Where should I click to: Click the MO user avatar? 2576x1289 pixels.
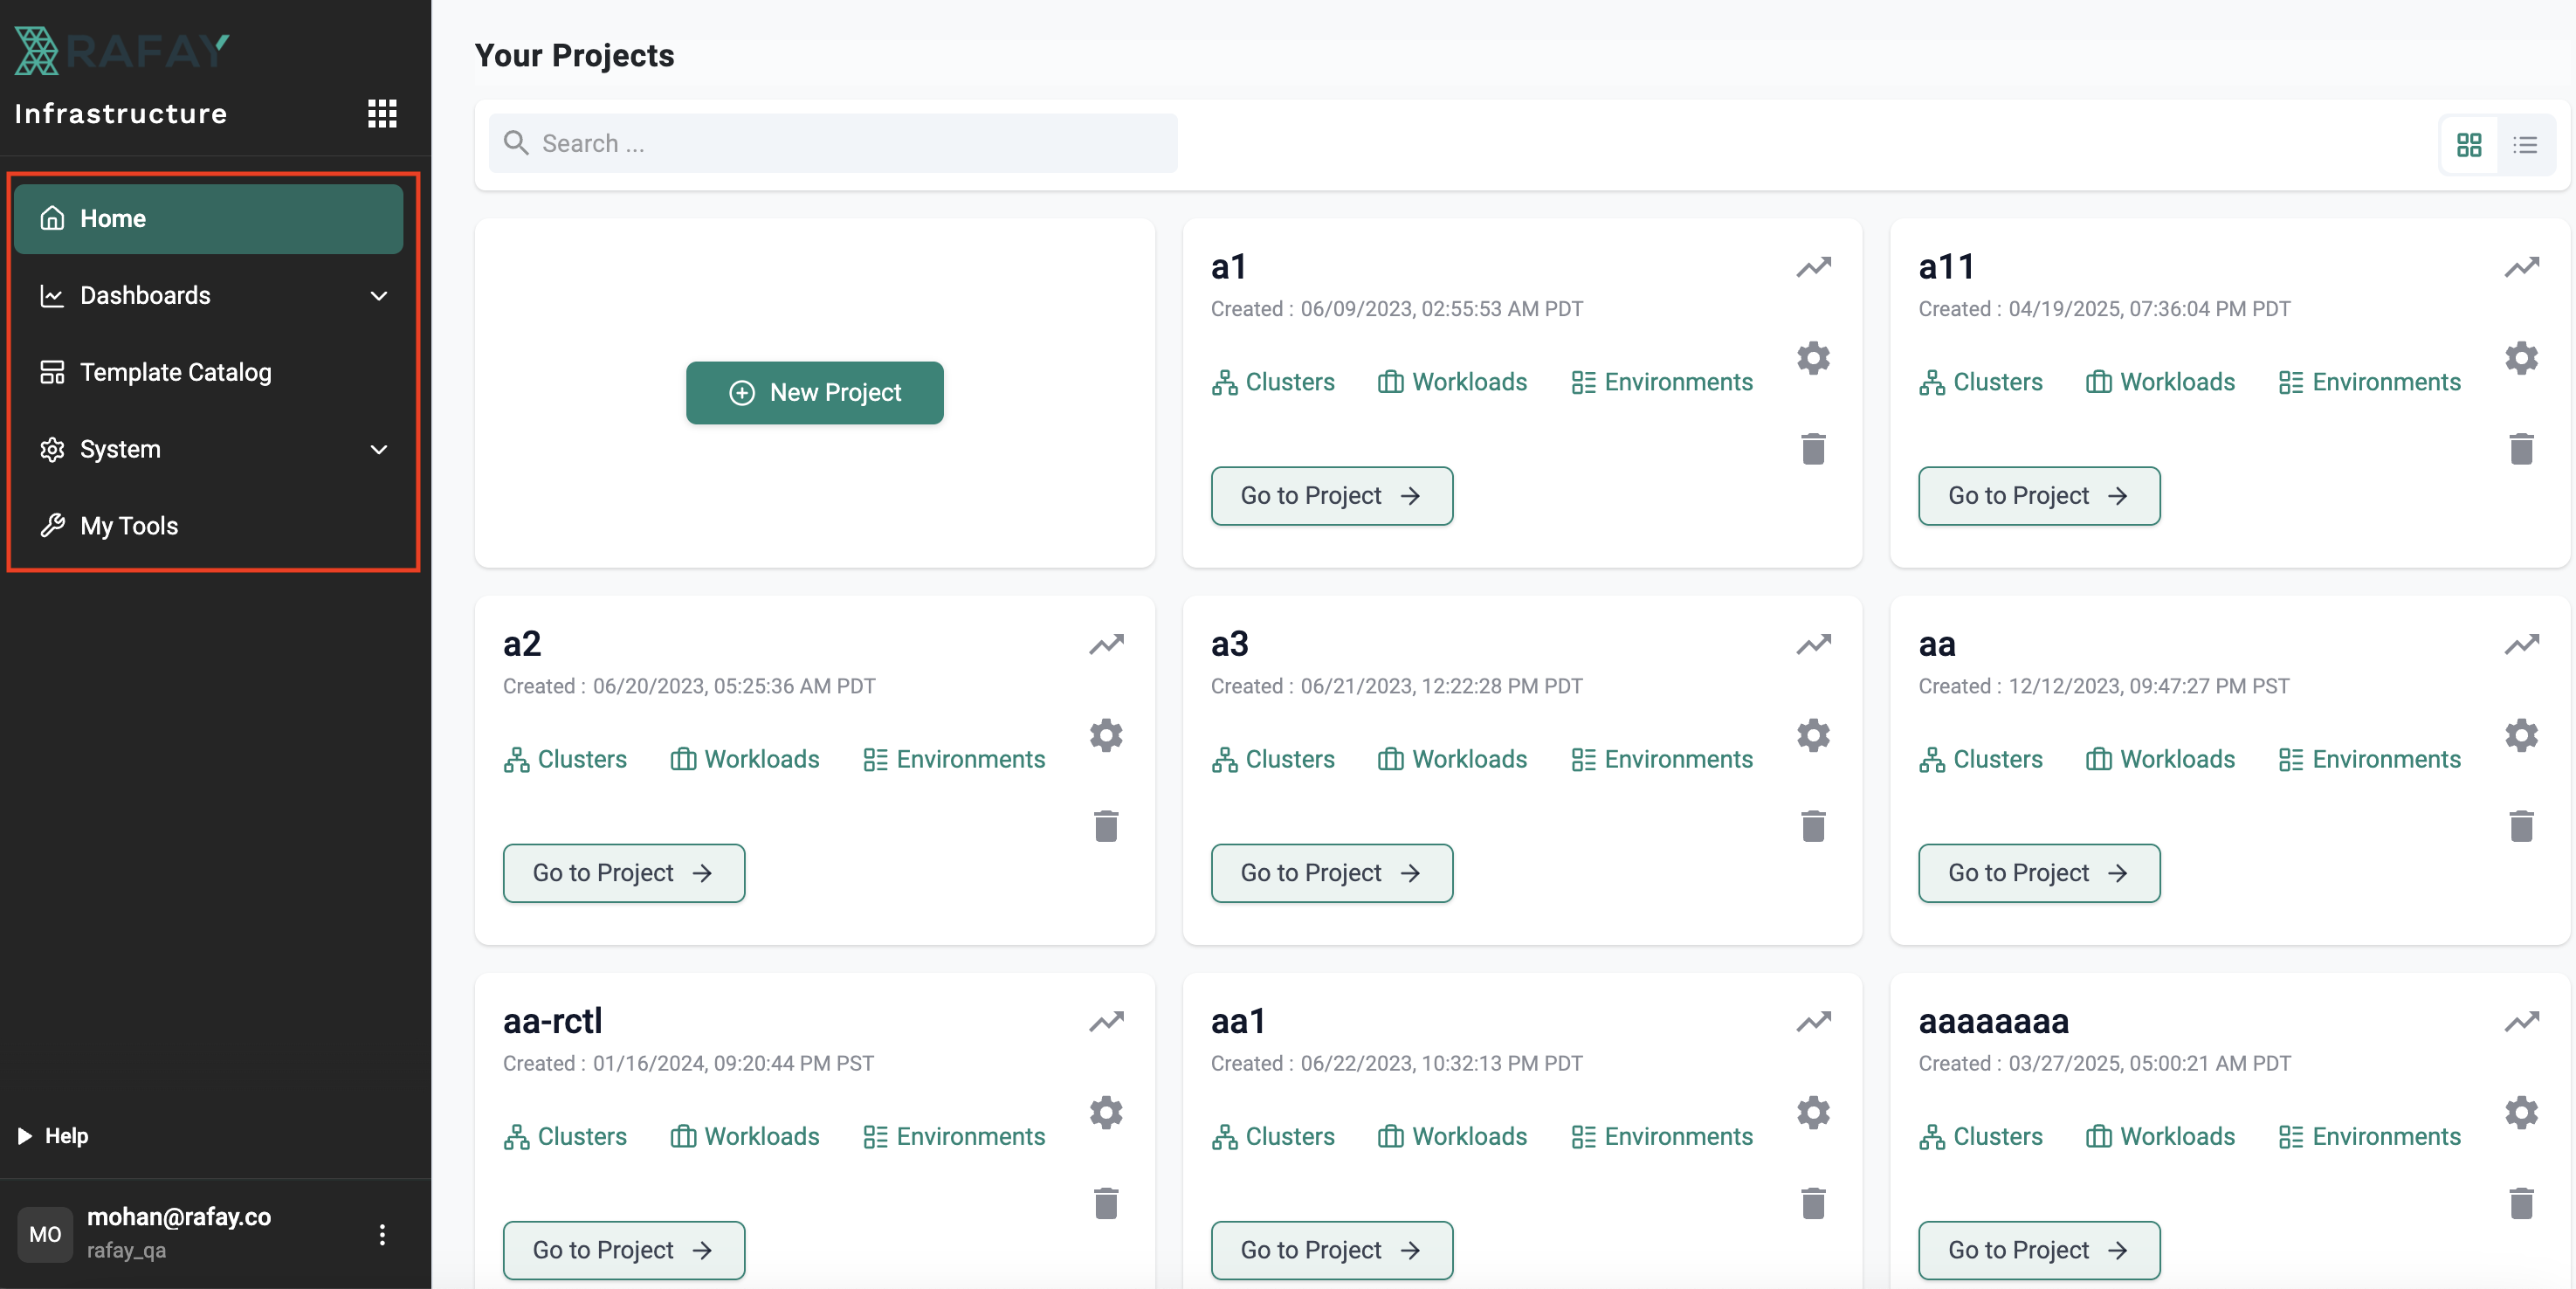[45, 1234]
